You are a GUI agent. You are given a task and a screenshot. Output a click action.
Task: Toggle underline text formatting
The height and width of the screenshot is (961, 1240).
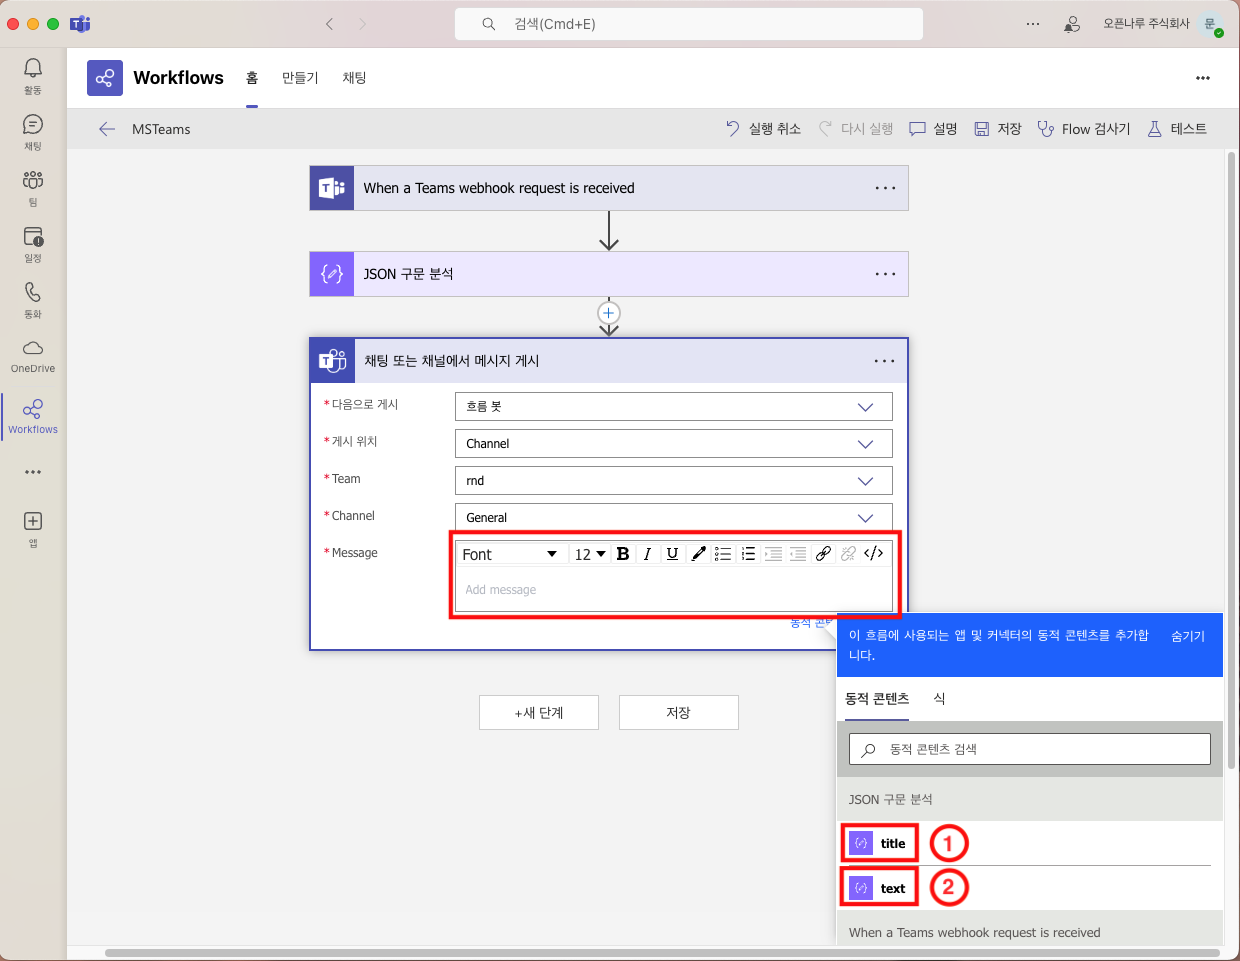click(x=672, y=554)
